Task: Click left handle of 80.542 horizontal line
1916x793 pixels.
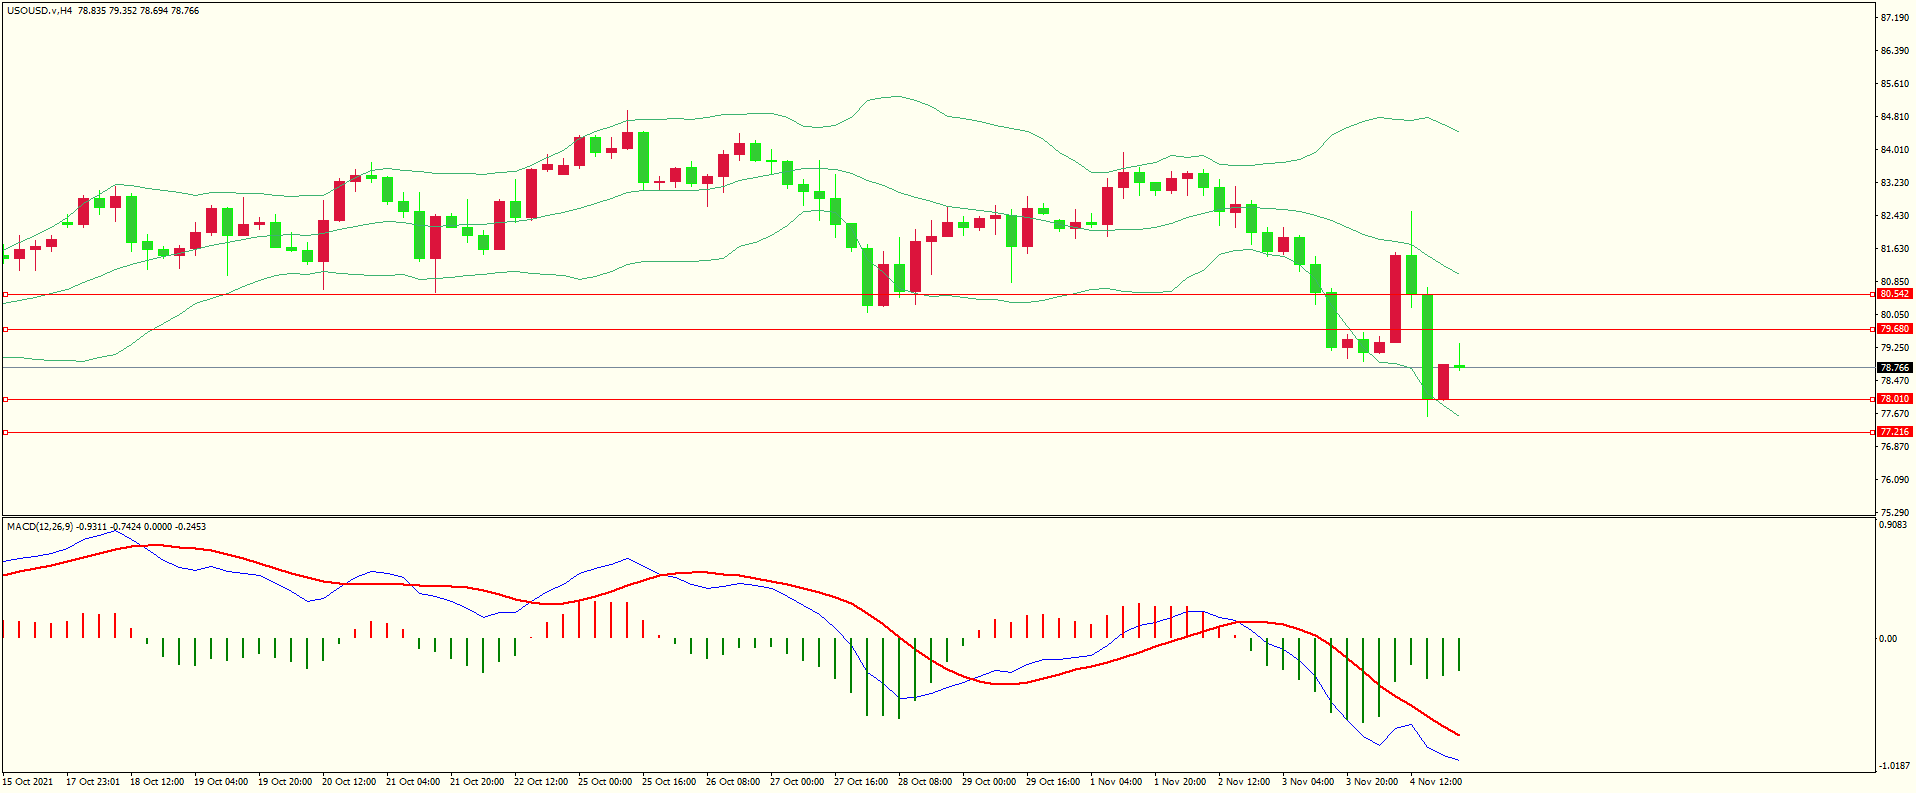Action: pos(5,294)
